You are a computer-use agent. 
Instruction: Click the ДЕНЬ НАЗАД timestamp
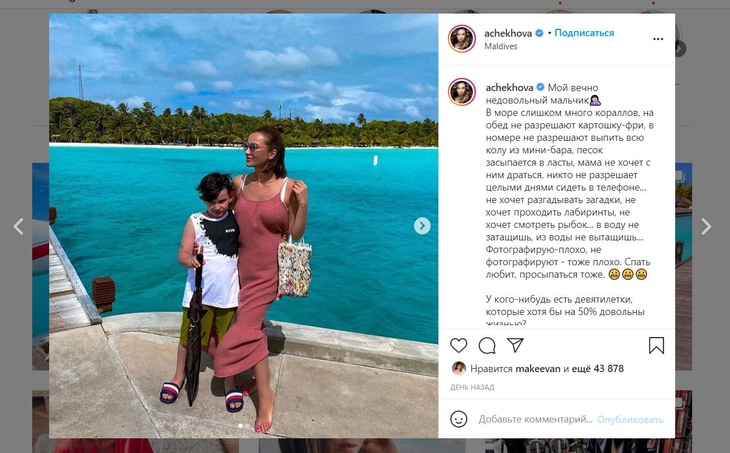[x=472, y=387]
